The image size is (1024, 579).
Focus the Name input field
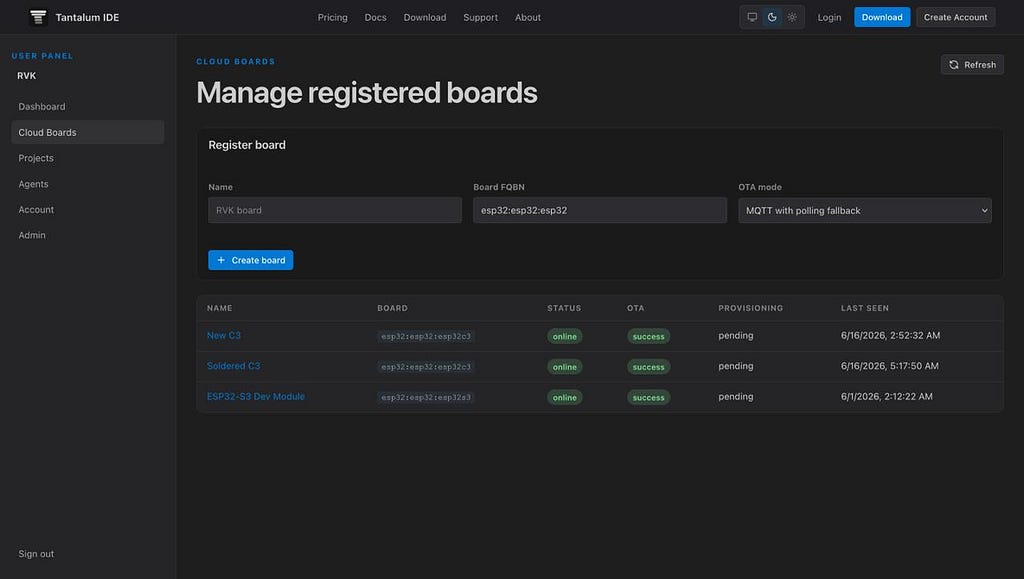pos(335,210)
